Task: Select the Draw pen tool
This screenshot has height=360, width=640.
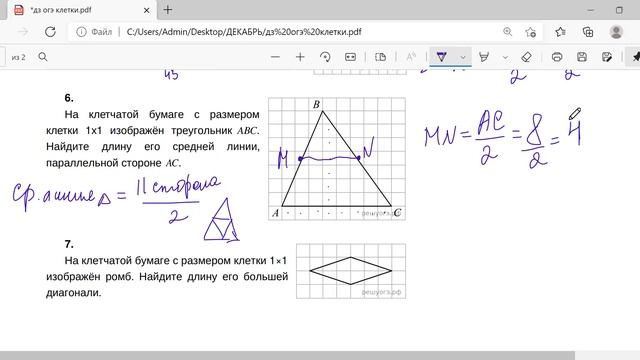Action: click(x=442, y=57)
